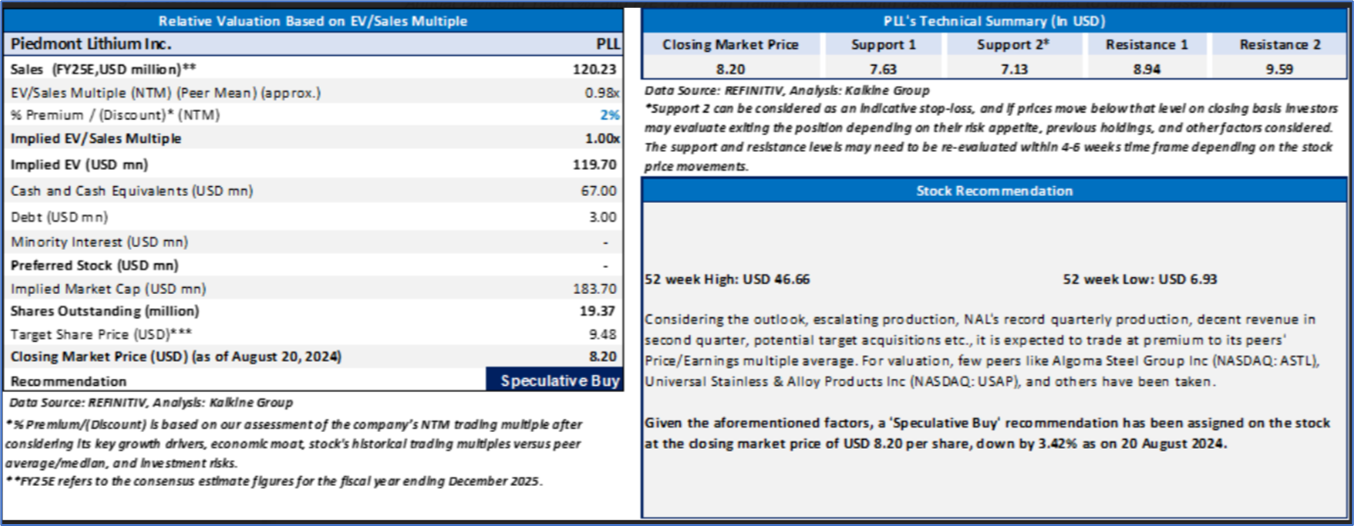Click the Sales FY25E value 120.23

[x=599, y=69]
